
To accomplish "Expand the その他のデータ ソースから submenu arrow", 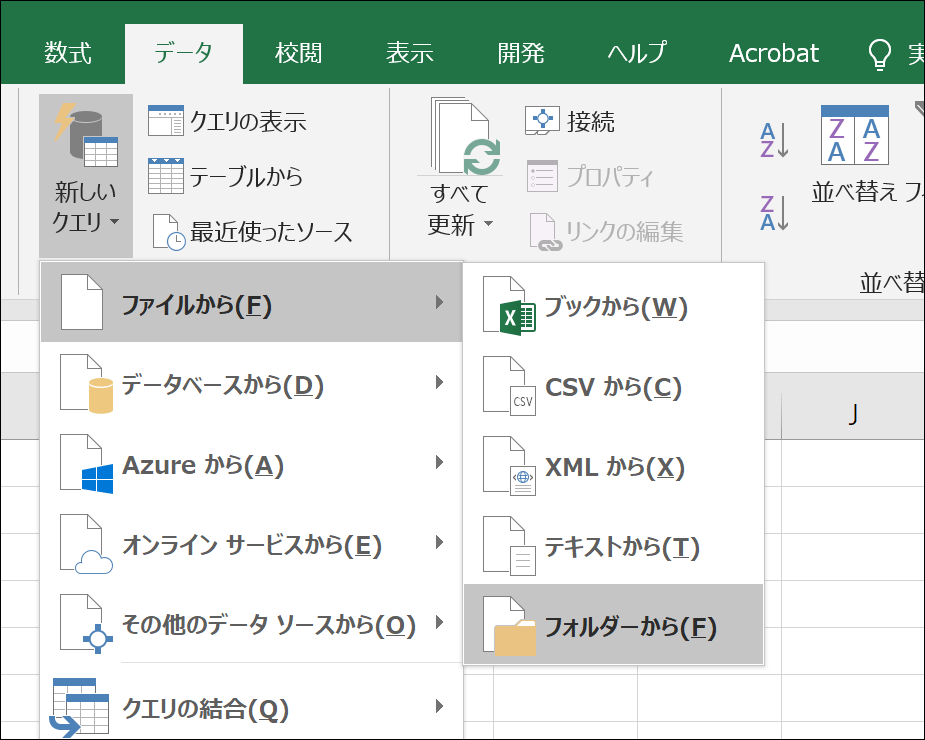I will coord(439,623).
